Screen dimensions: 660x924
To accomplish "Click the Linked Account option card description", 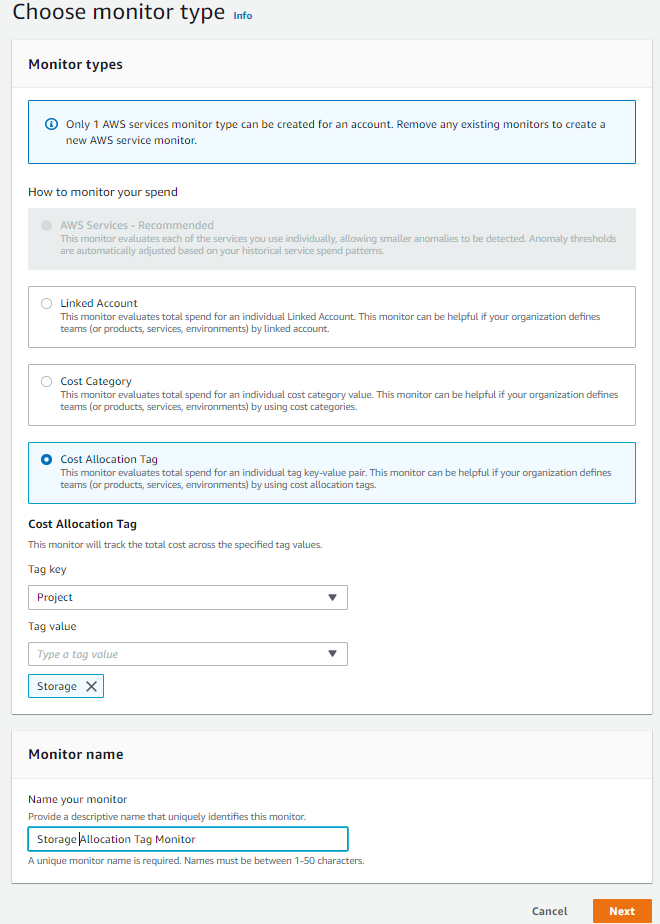I will click(330, 322).
